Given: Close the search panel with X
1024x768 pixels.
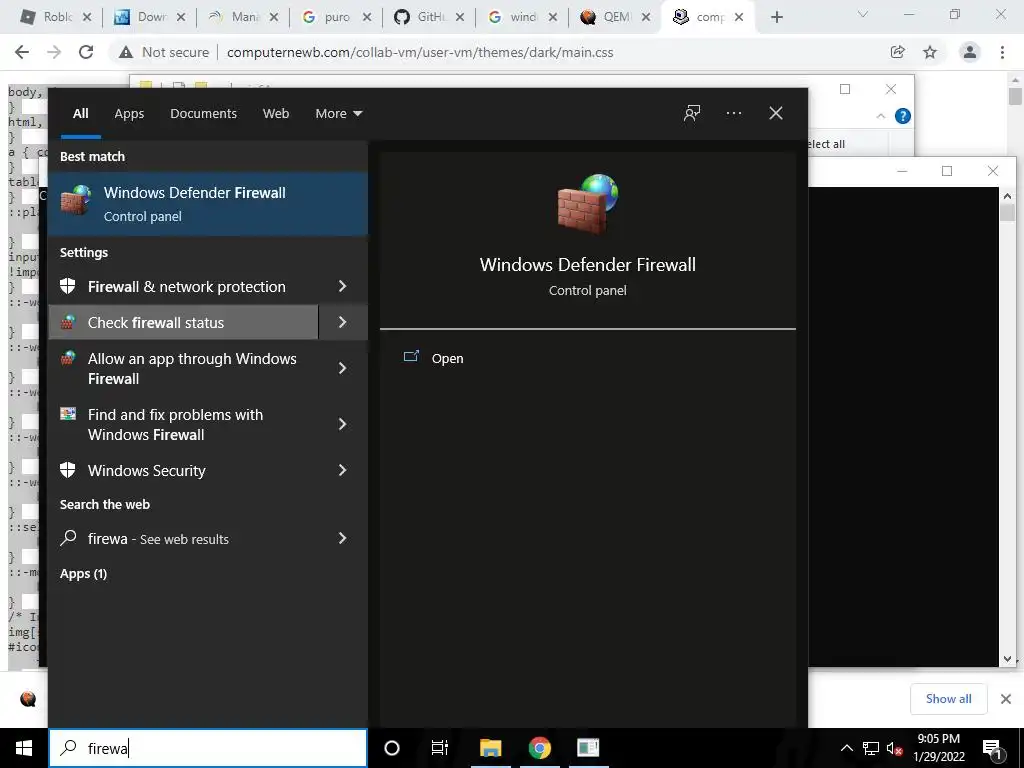Looking at the screenshot, I should click(x=775, y=114).
